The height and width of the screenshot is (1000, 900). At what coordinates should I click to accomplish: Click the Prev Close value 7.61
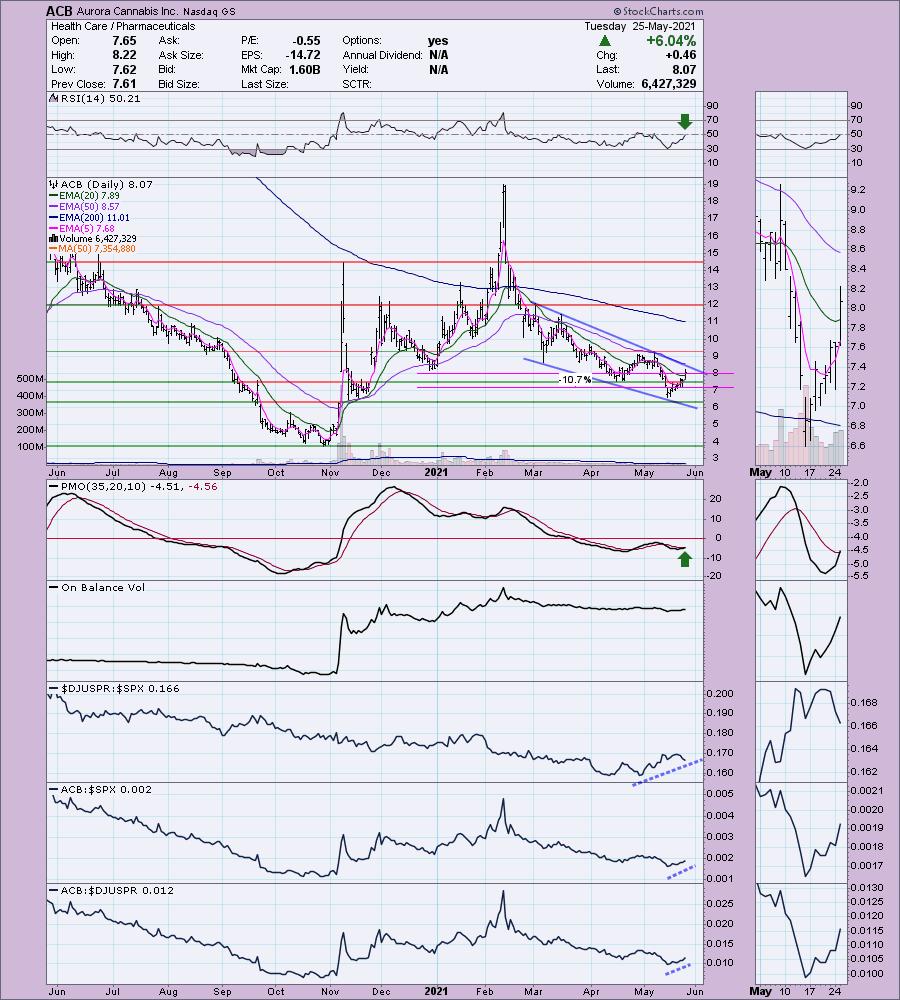tap(124, 84)
